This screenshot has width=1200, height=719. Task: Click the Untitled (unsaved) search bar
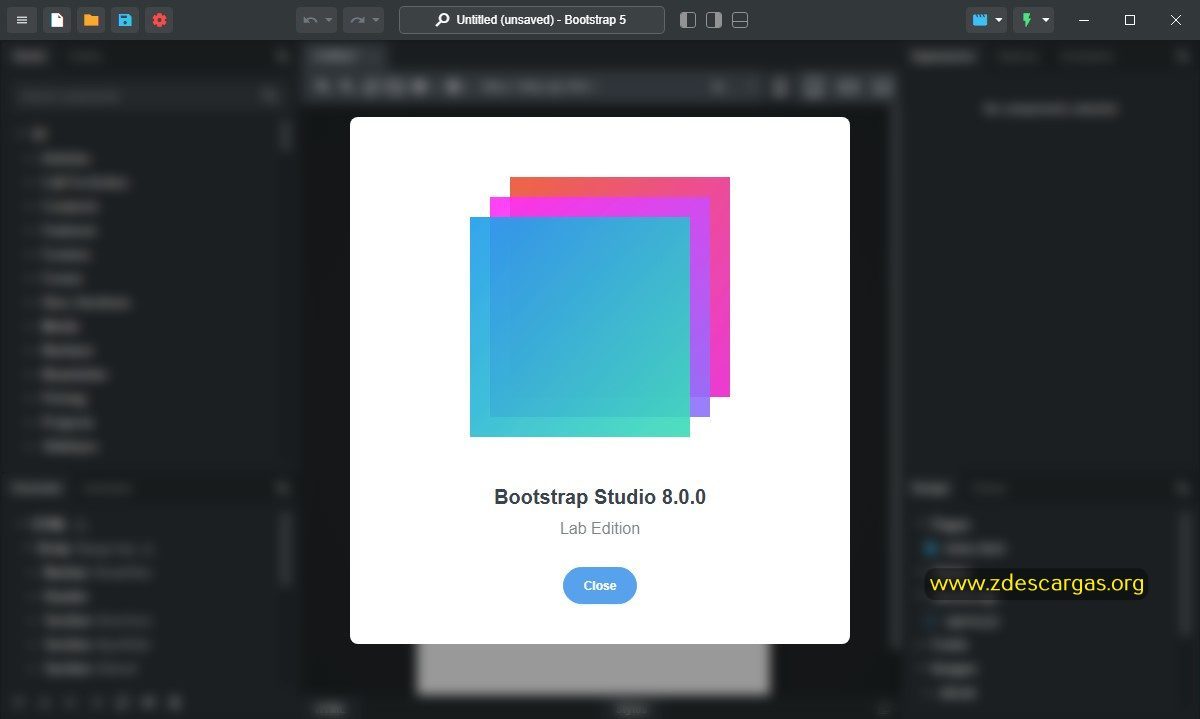(532, 20)
